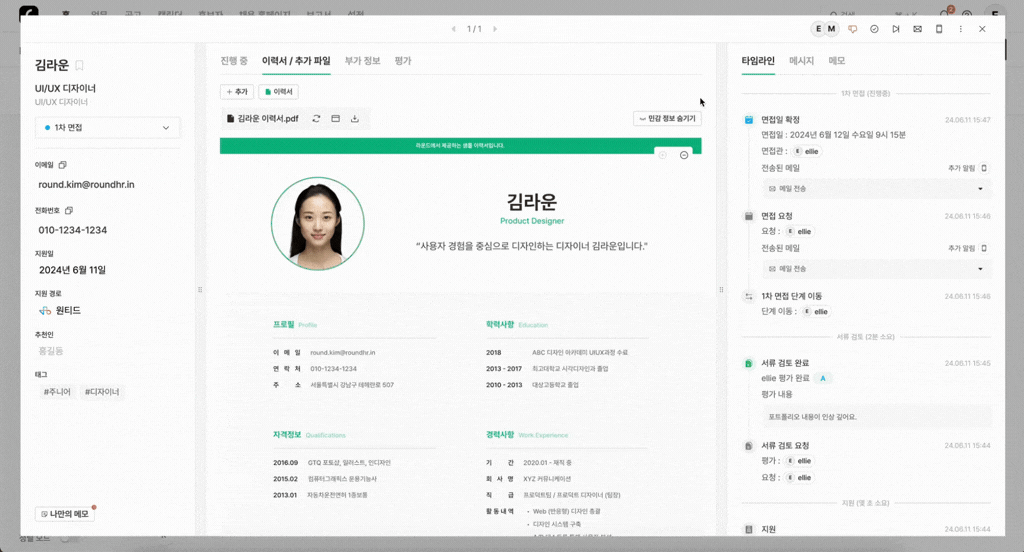Open the 평가 tab
This screenshot has width=1024, height=552.
tap(403, 61)
